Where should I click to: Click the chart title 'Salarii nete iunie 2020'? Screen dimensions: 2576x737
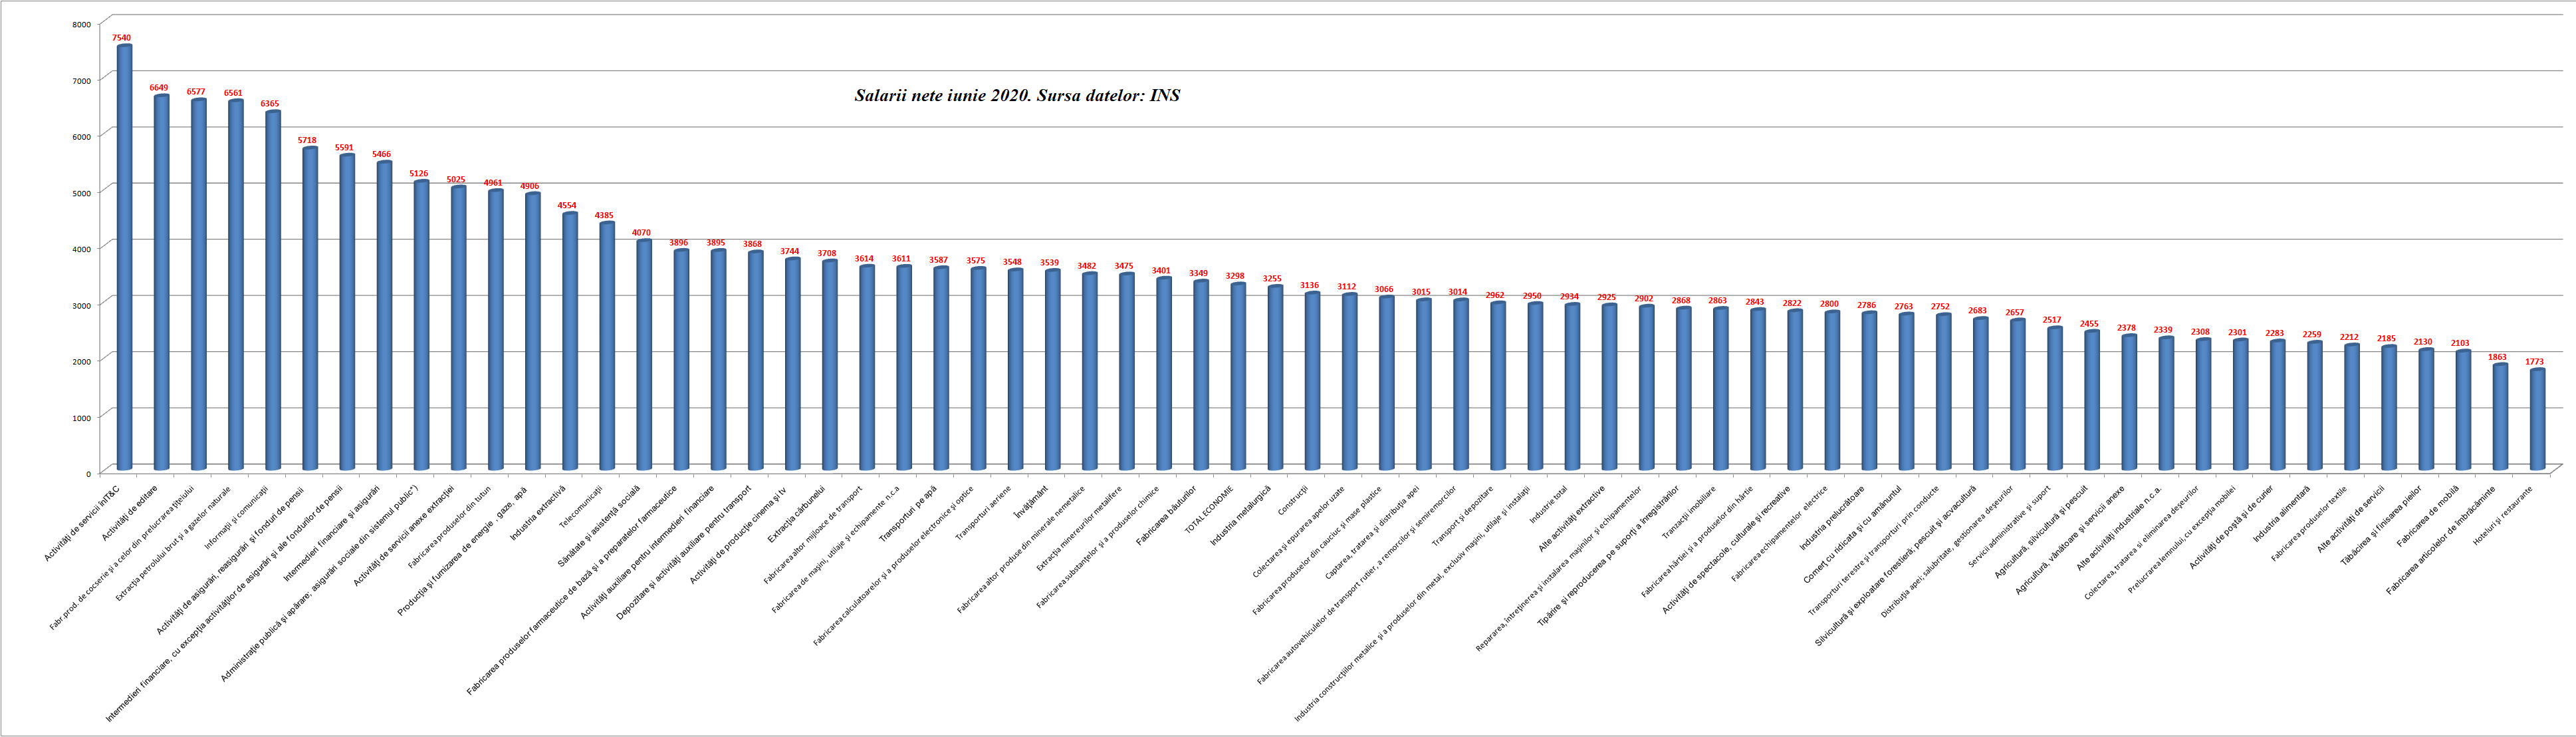pyautogui.click(x=1017, y=96)
